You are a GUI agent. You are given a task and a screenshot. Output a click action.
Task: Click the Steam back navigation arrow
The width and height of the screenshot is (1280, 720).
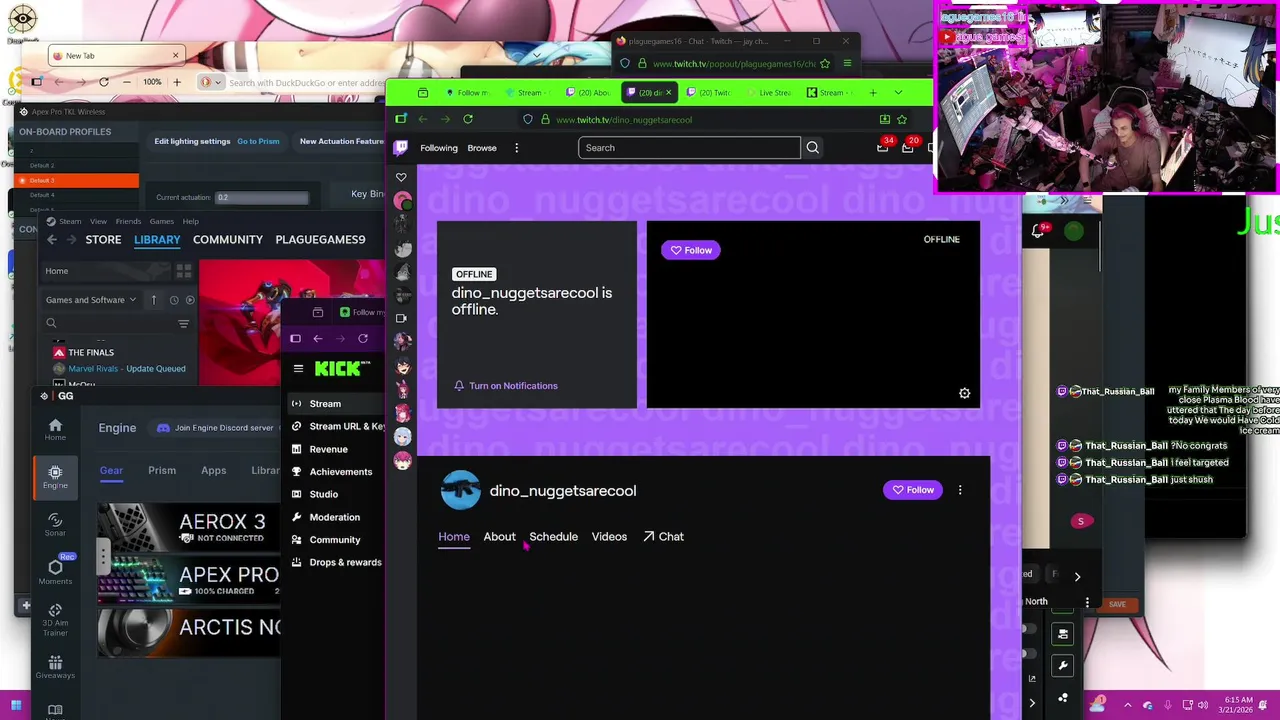pos(53,240)
